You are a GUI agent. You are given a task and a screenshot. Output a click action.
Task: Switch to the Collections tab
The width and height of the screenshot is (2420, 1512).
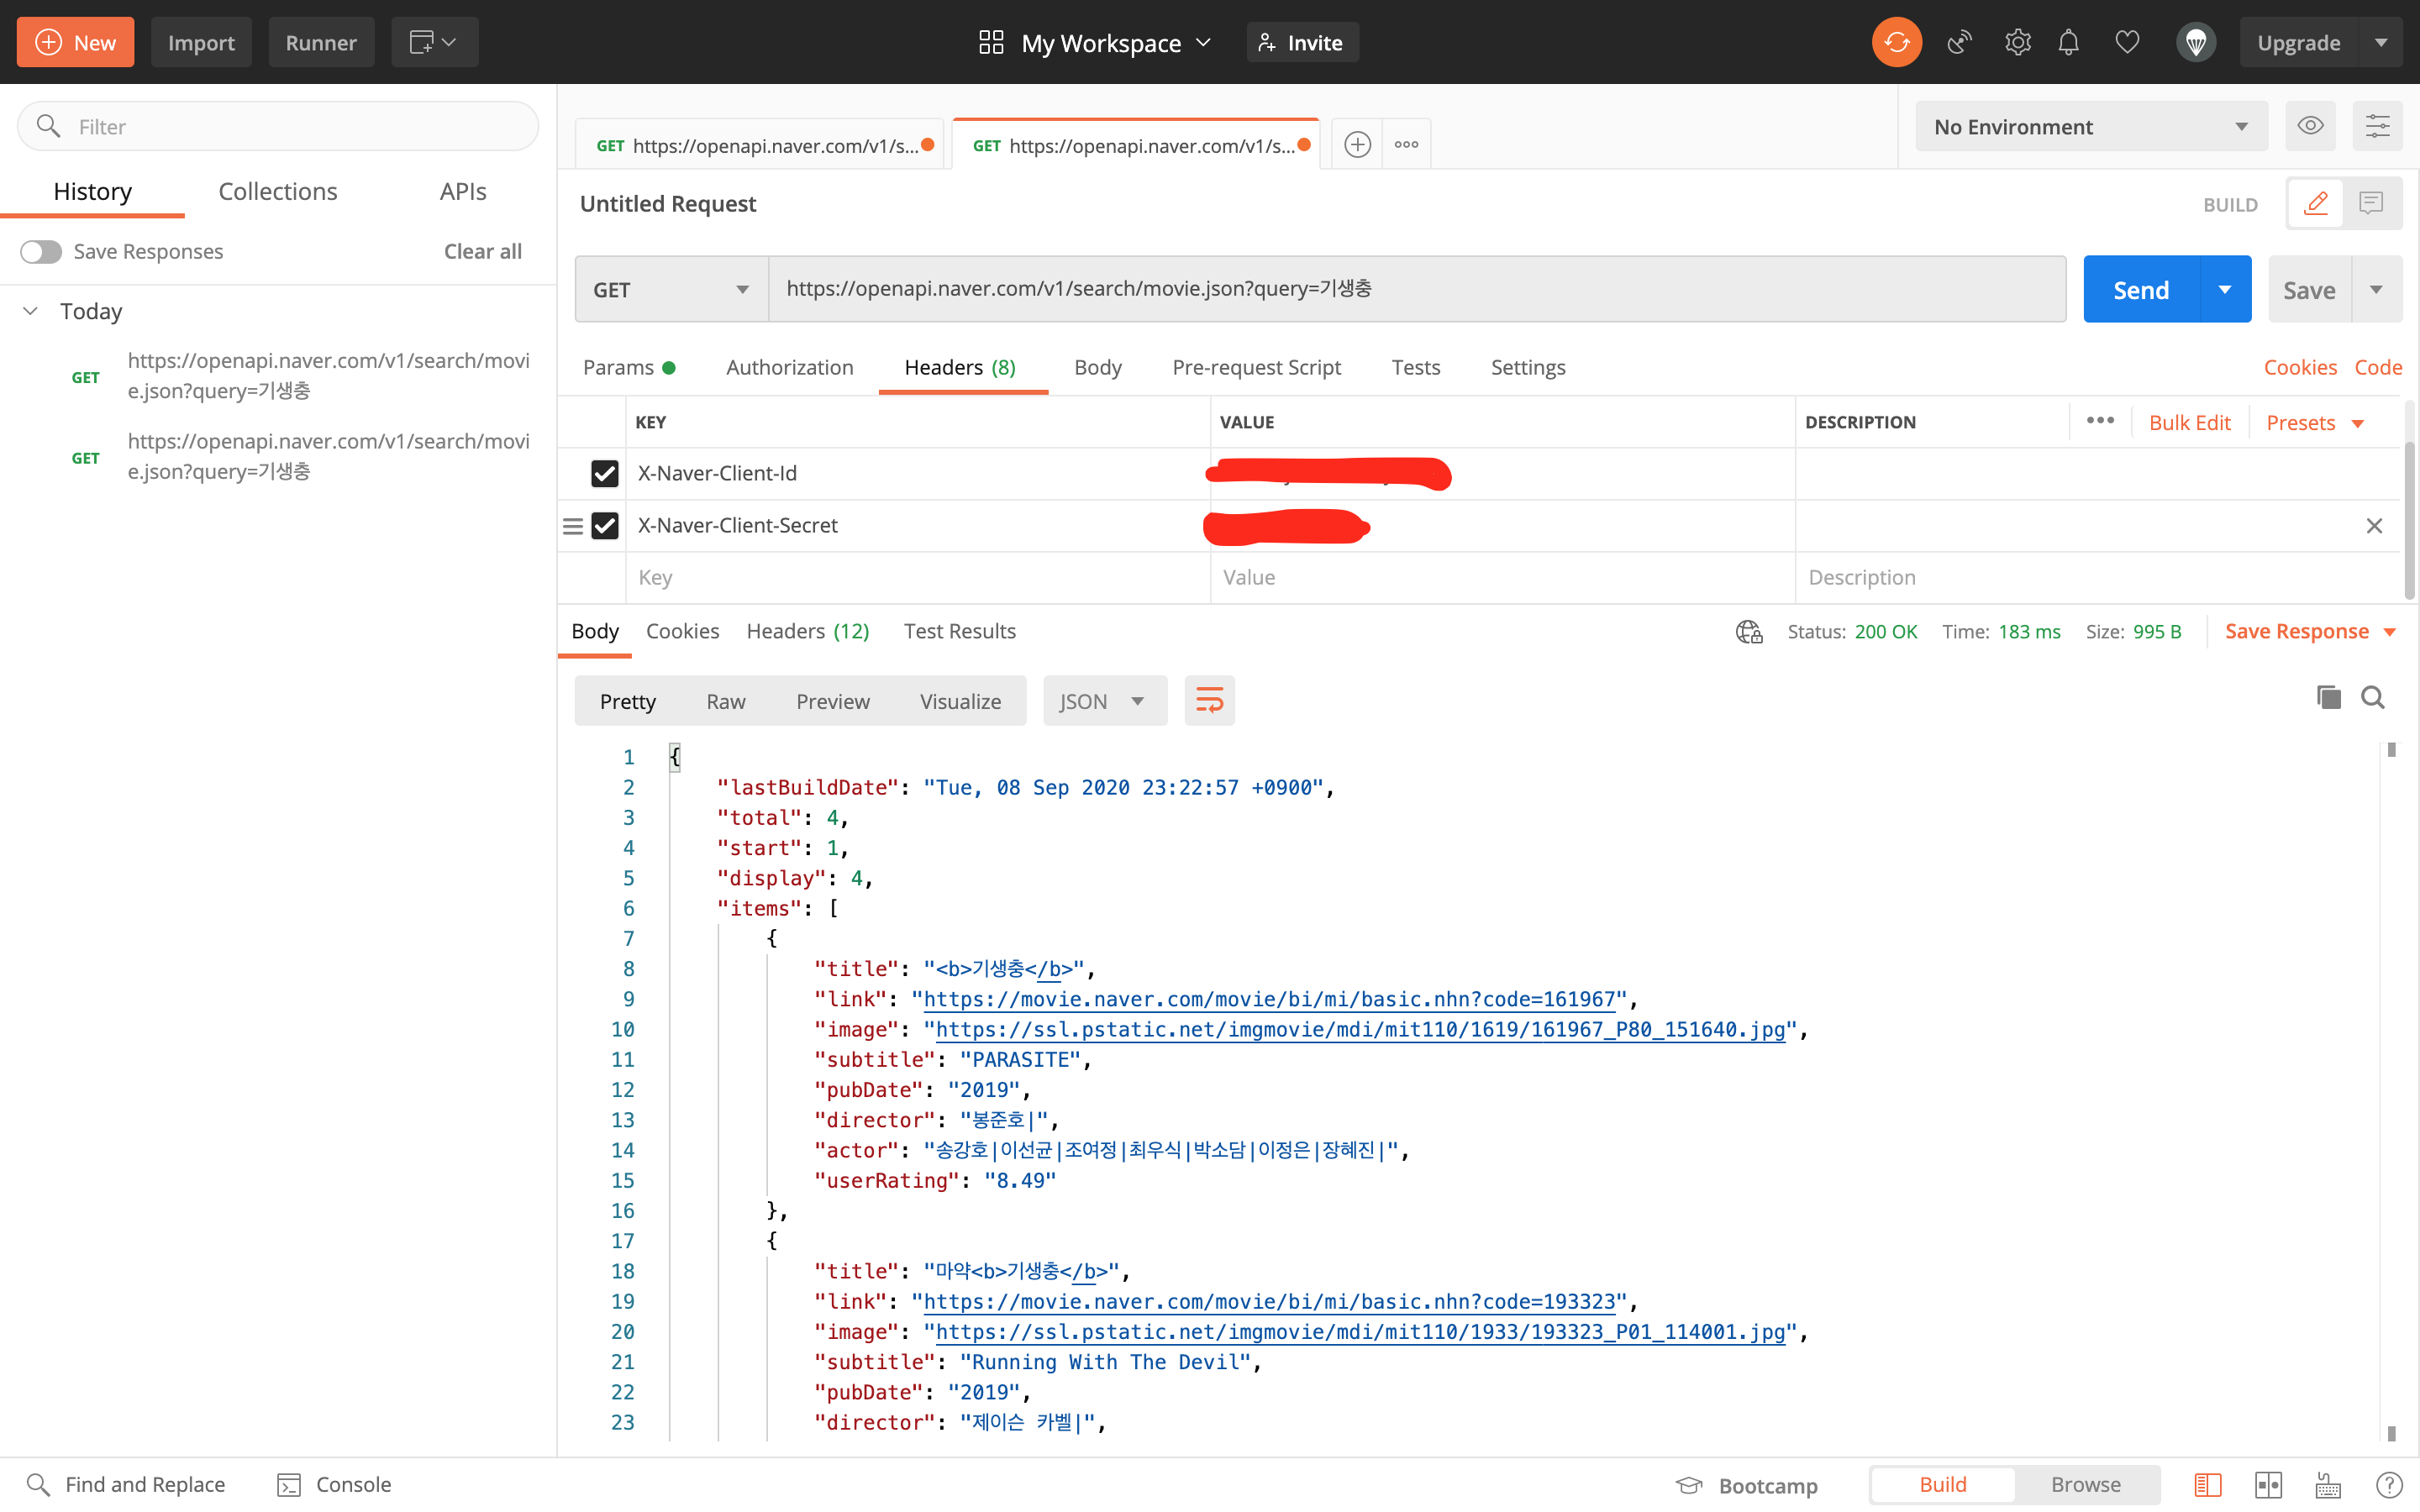(277, 192)
